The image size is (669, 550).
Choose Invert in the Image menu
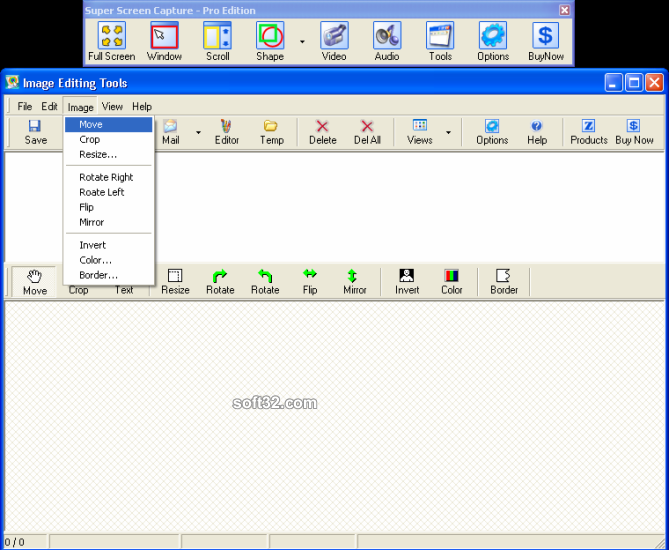108,245
